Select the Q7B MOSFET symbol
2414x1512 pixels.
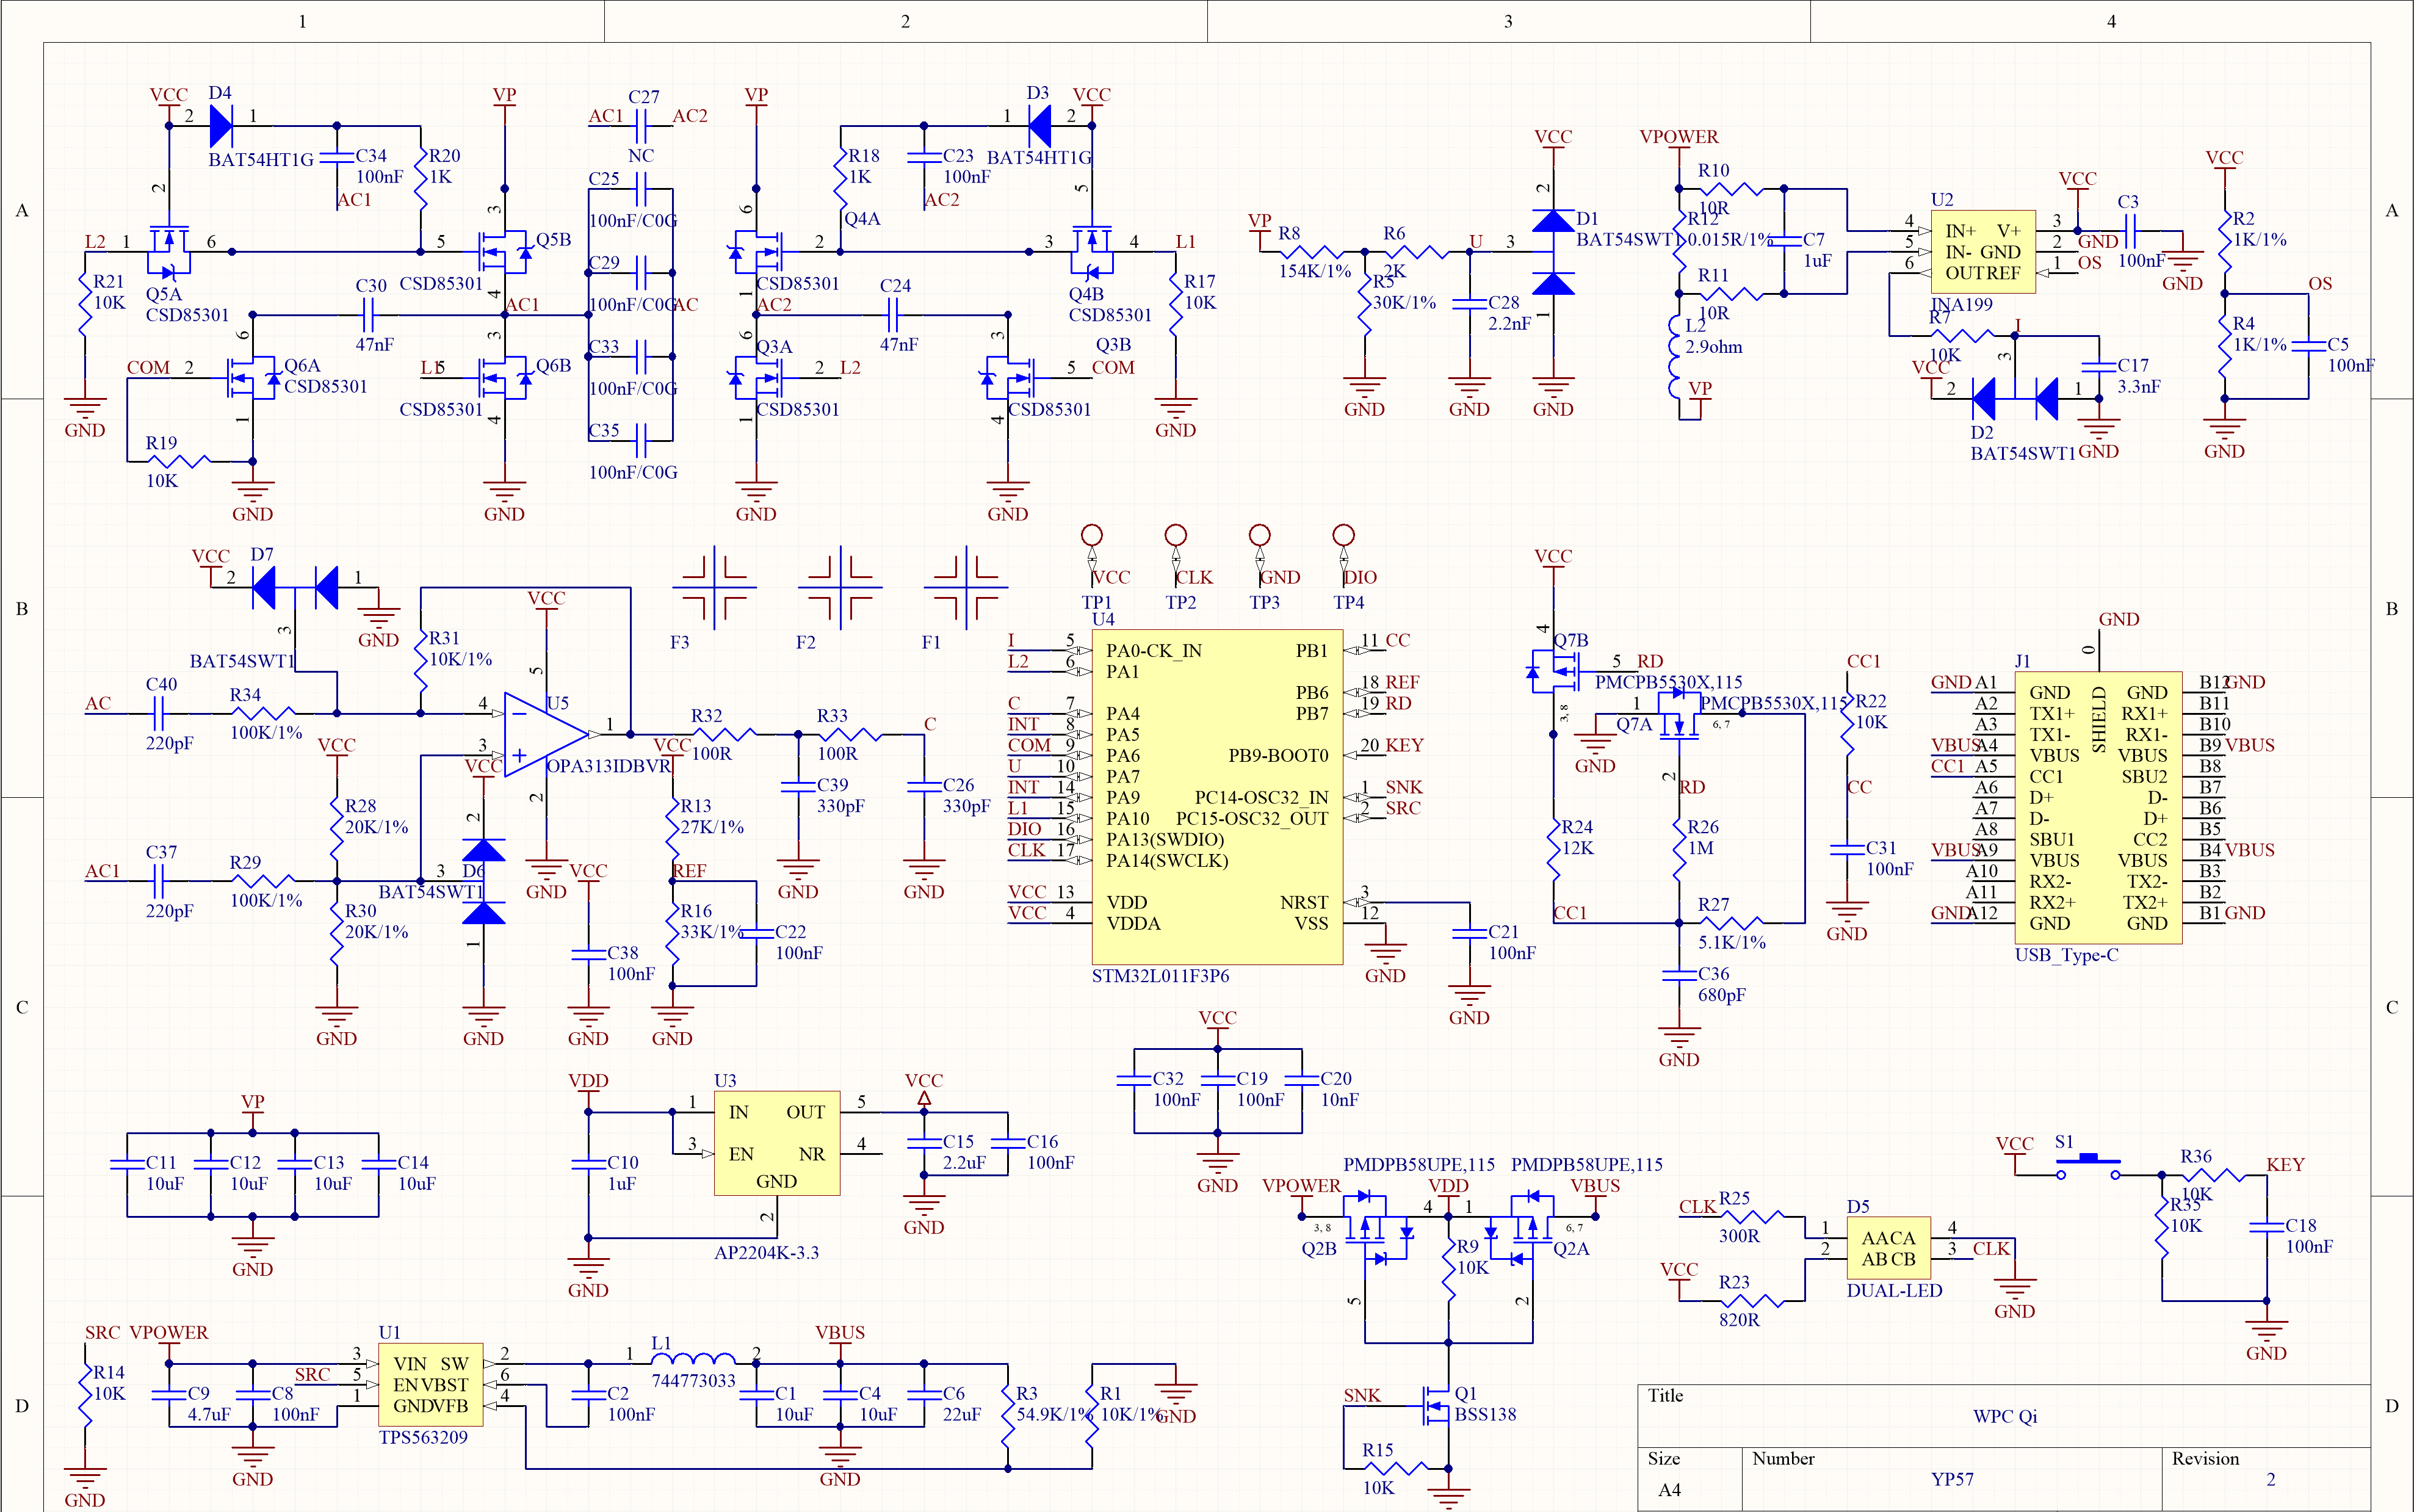click(1554, 671)
